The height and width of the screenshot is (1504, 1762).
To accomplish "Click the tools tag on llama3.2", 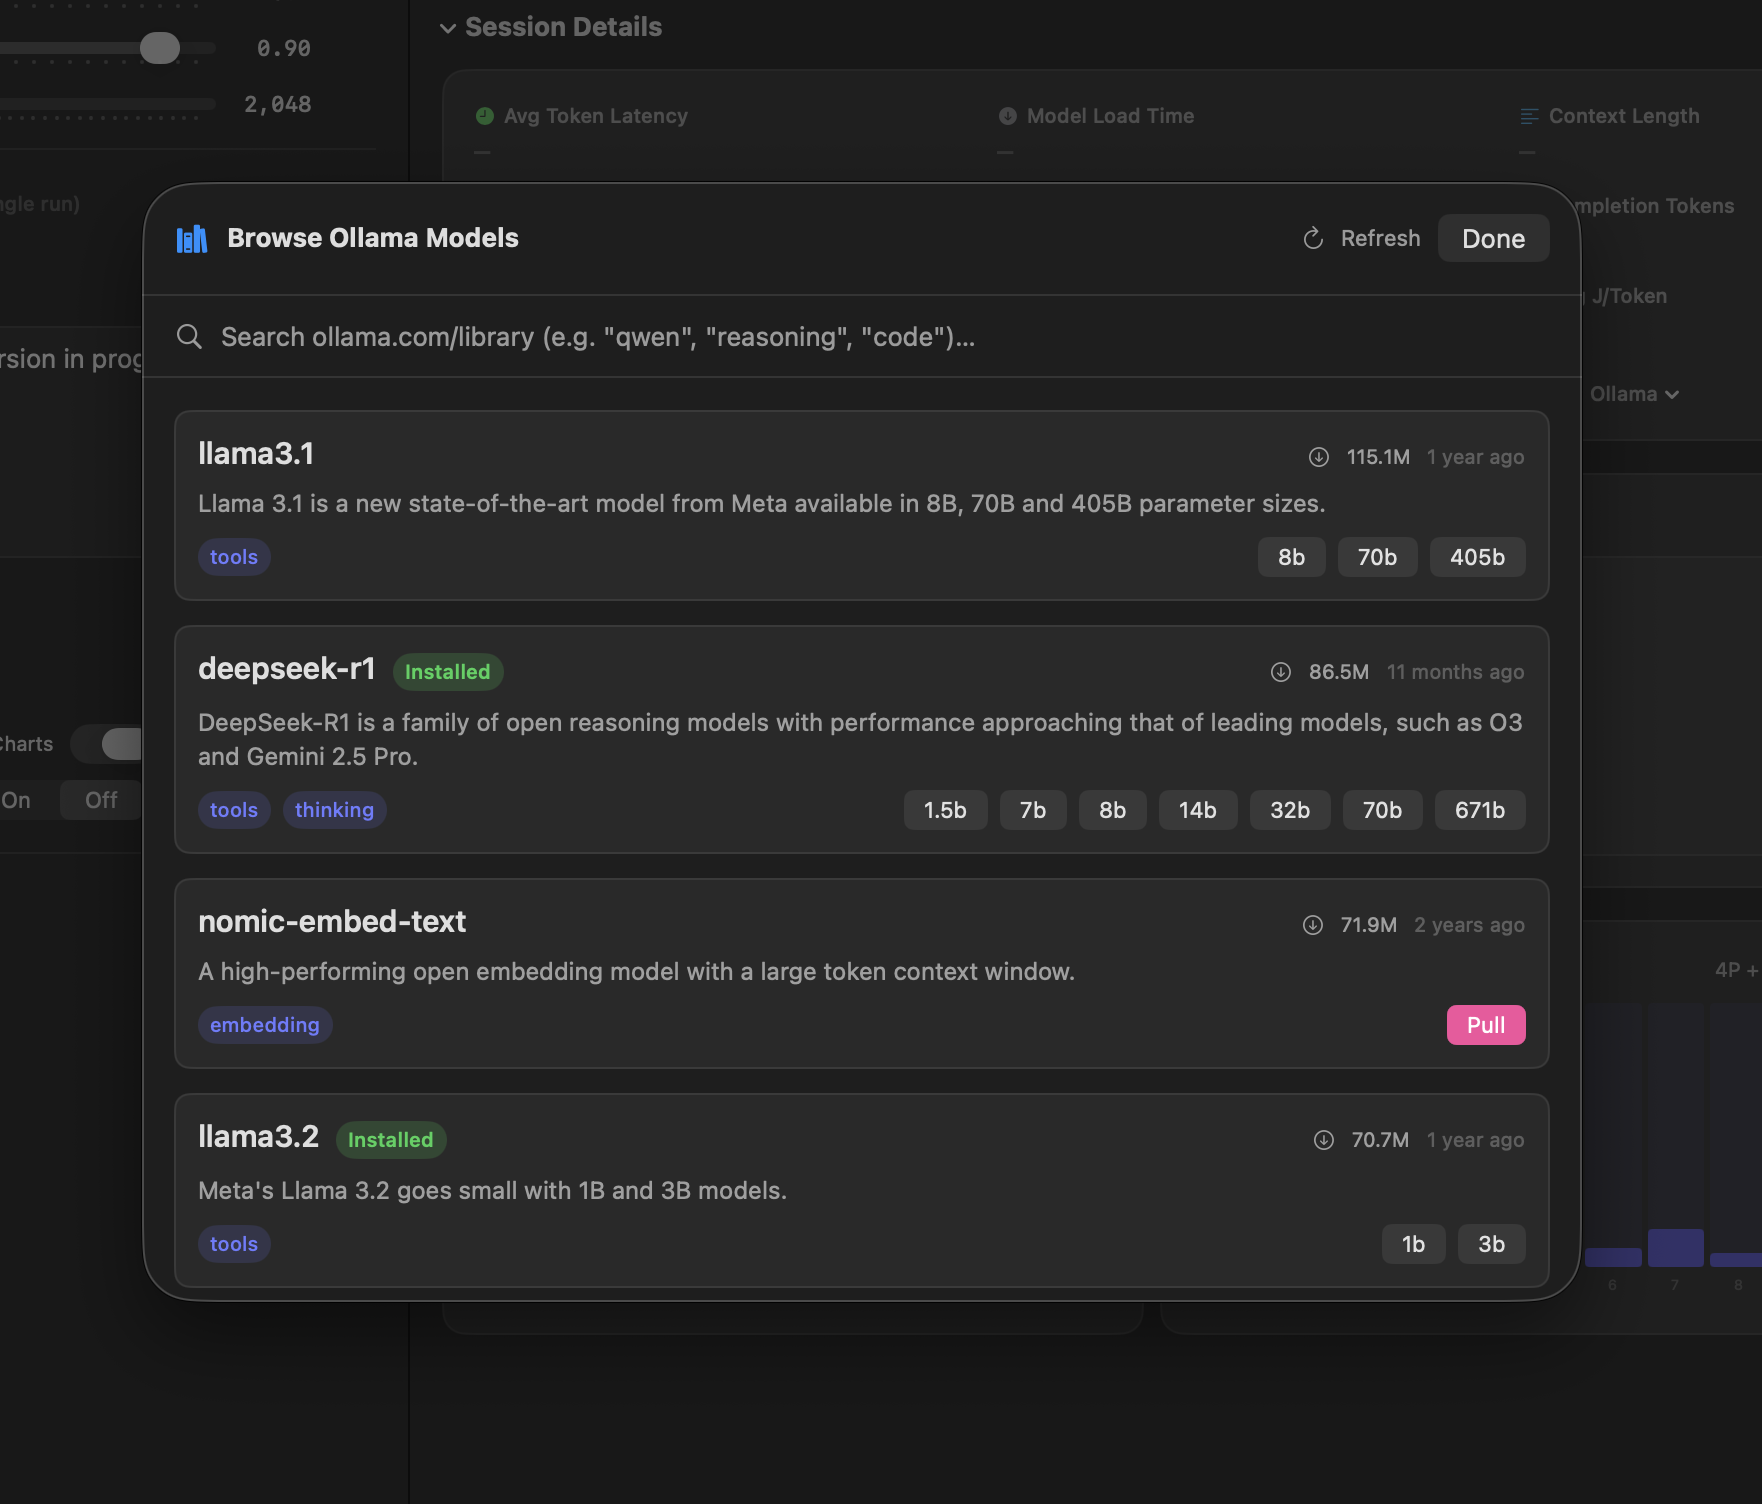I will coord(234,1244).
